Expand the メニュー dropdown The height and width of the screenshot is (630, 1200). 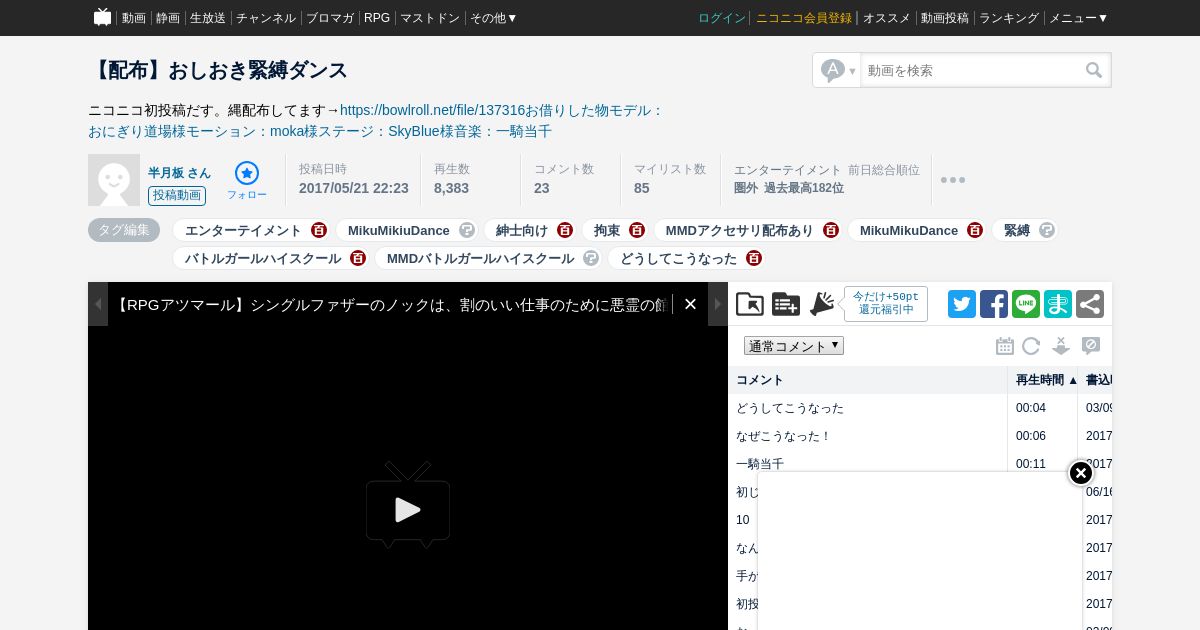1078,18
